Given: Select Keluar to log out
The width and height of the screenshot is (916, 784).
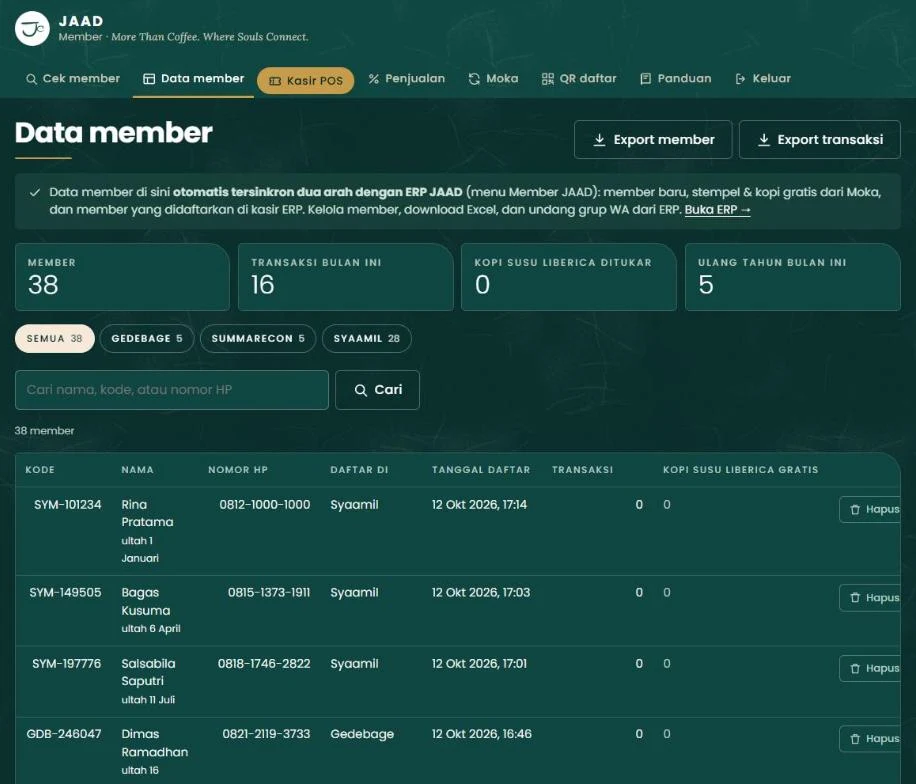Looking at the screenshot, I should pos(763,79).
